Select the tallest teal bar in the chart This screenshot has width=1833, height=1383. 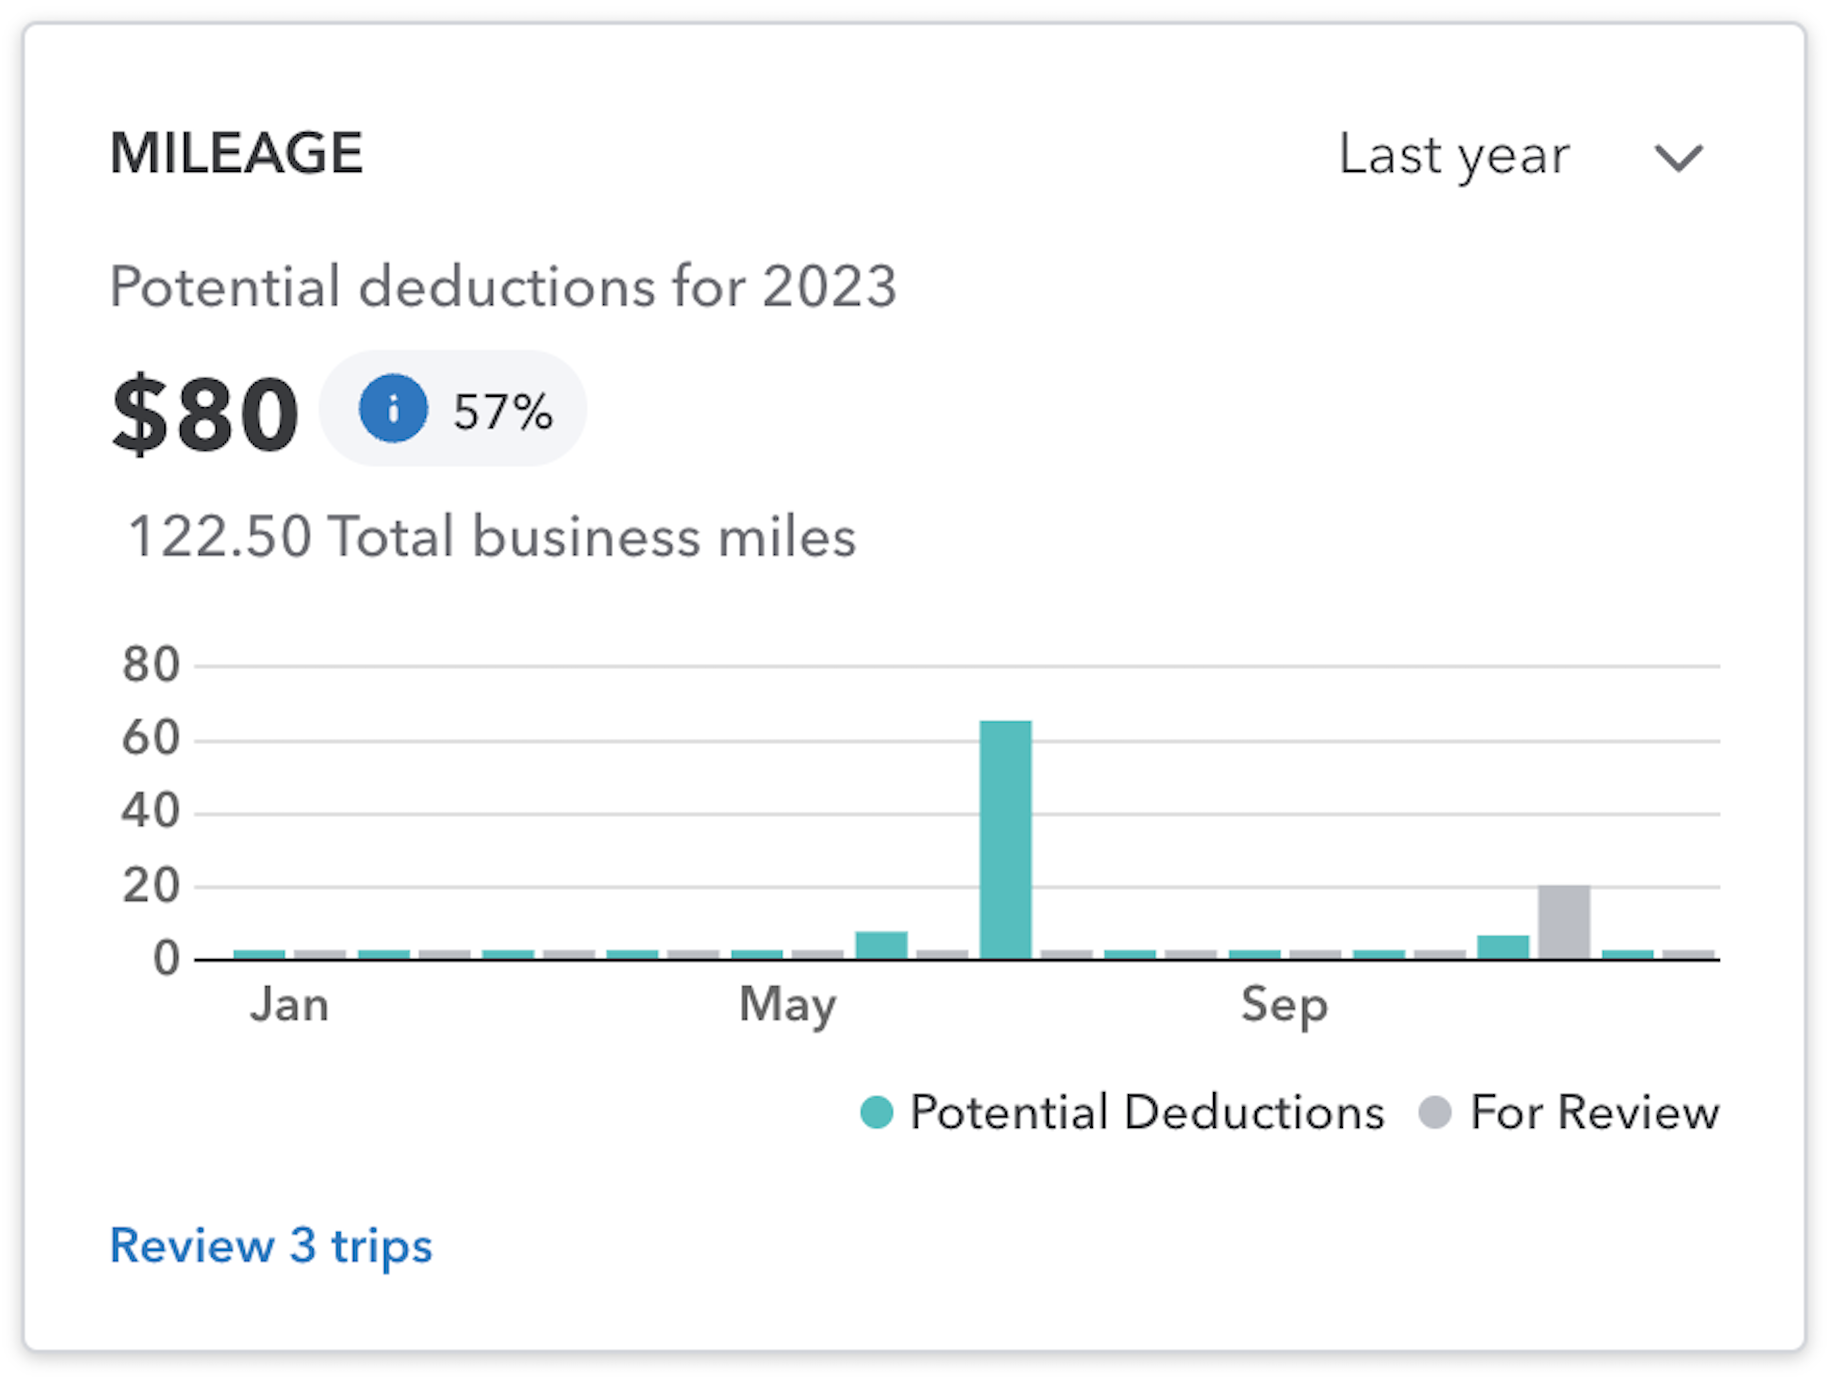click(x=1005, y=840)
